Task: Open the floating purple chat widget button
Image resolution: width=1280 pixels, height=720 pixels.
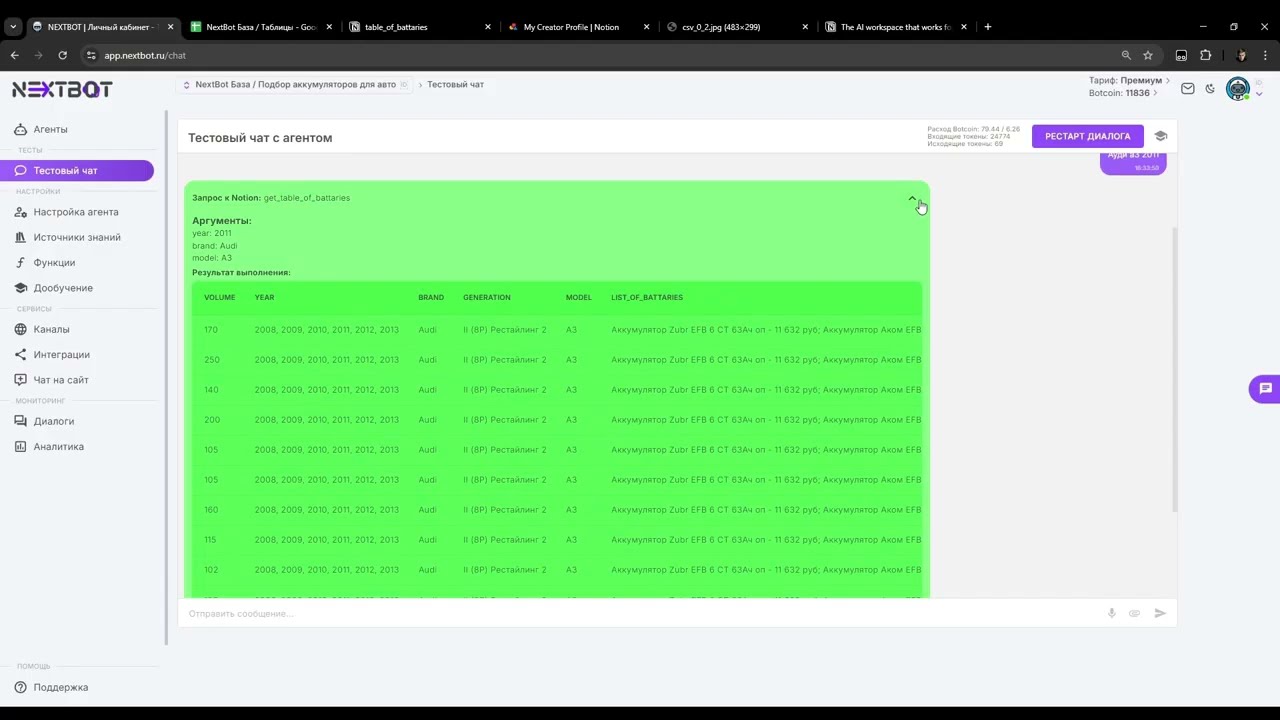Action: click(1265, 389)
